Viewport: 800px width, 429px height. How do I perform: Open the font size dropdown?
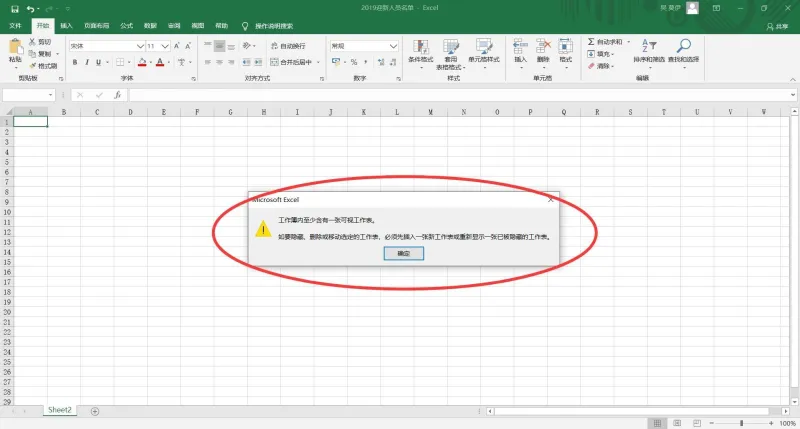point(165,46)
